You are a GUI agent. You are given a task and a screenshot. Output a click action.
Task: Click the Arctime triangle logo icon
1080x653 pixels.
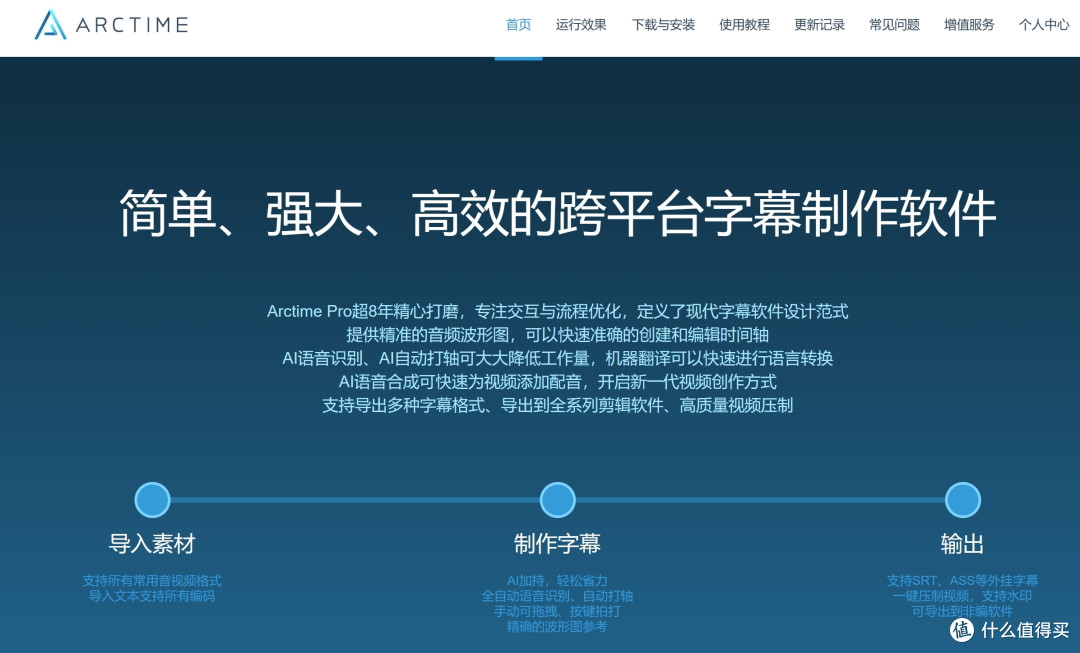[x=50, y=25]
